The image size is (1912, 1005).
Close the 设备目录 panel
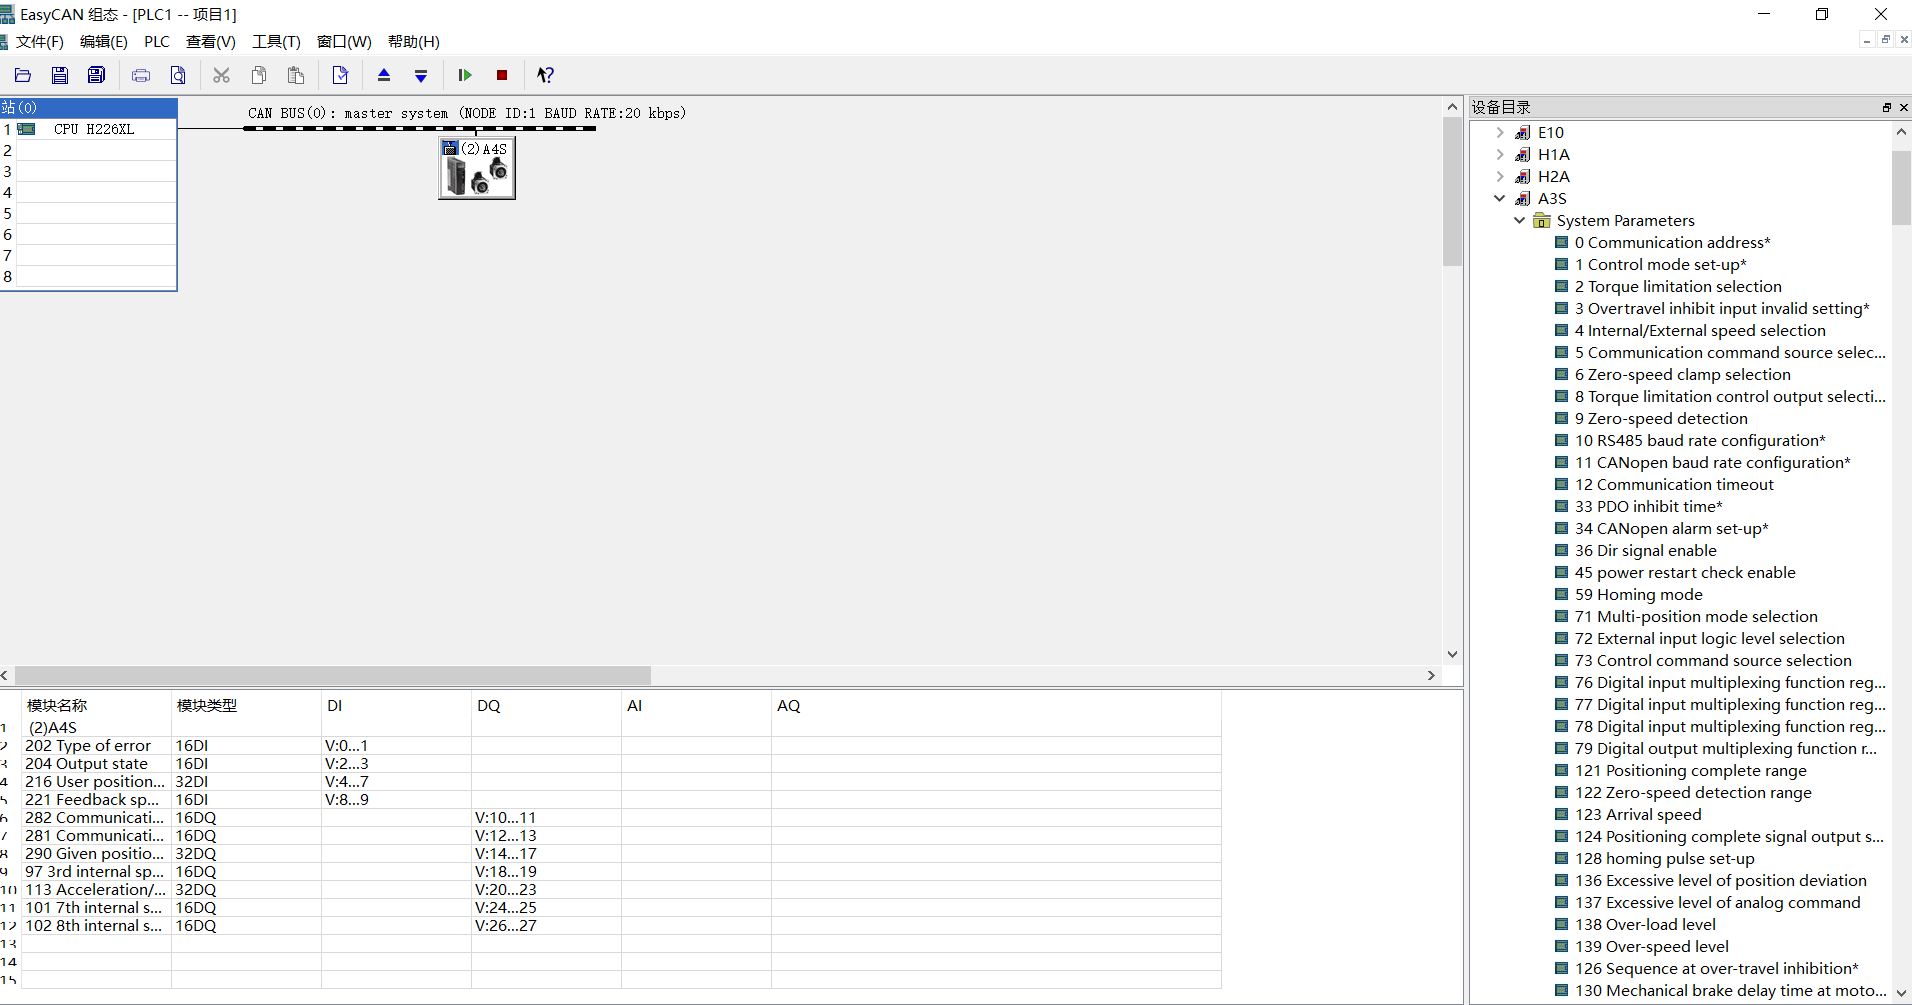[x=1903, y=107]
